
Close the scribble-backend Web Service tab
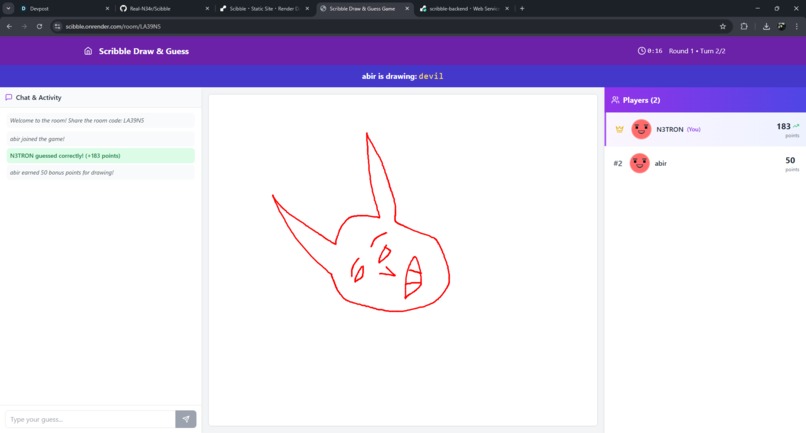(507, 9)
